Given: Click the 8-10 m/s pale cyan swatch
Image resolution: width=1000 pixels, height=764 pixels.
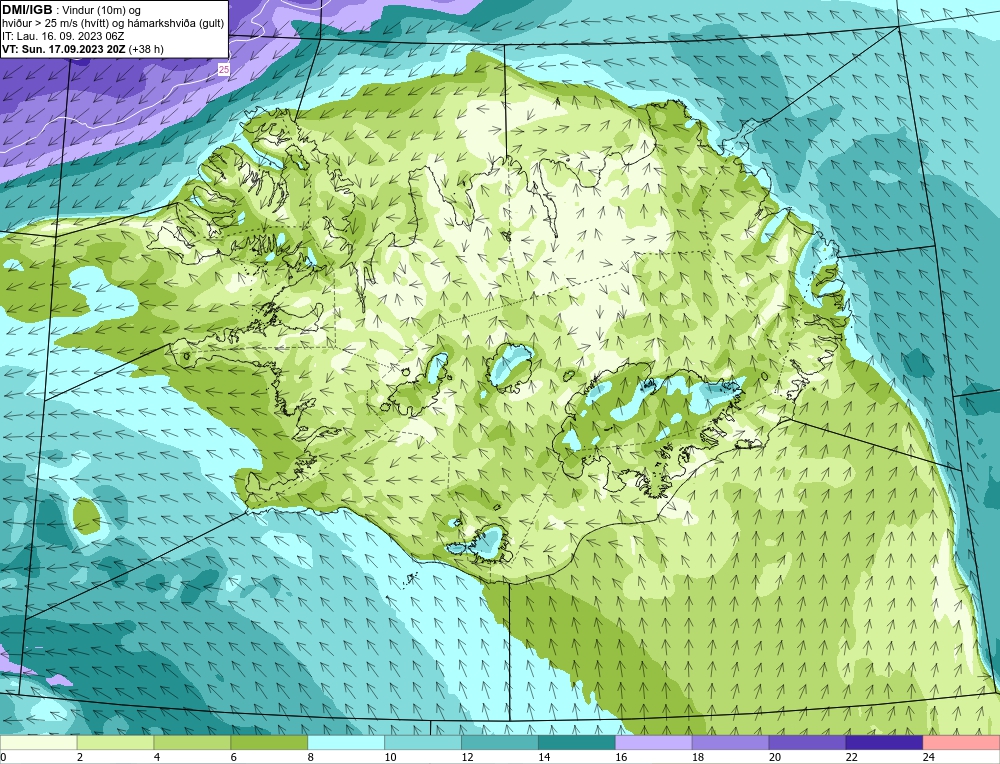Looking at the screenshot, I should [346, 743].
